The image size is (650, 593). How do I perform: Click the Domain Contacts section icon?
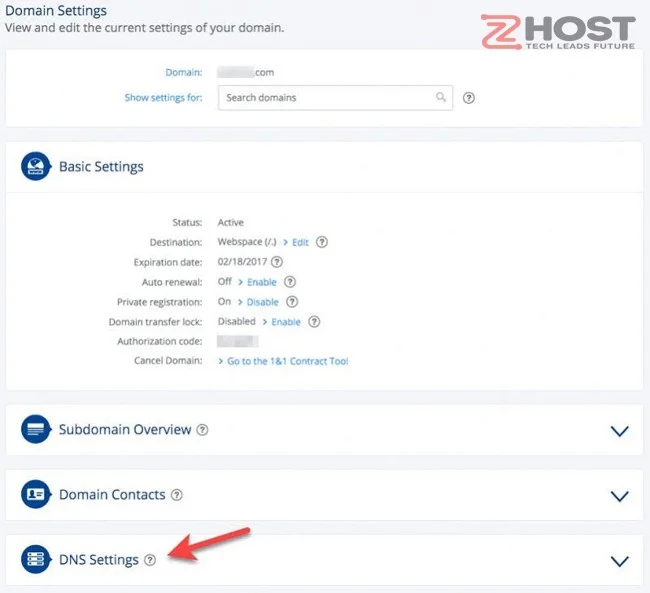click(36, 495)
